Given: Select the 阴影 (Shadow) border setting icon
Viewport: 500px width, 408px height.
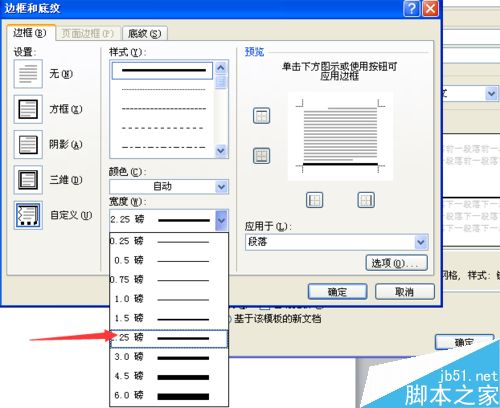Looking at the screenshot, I should point(28,144).
